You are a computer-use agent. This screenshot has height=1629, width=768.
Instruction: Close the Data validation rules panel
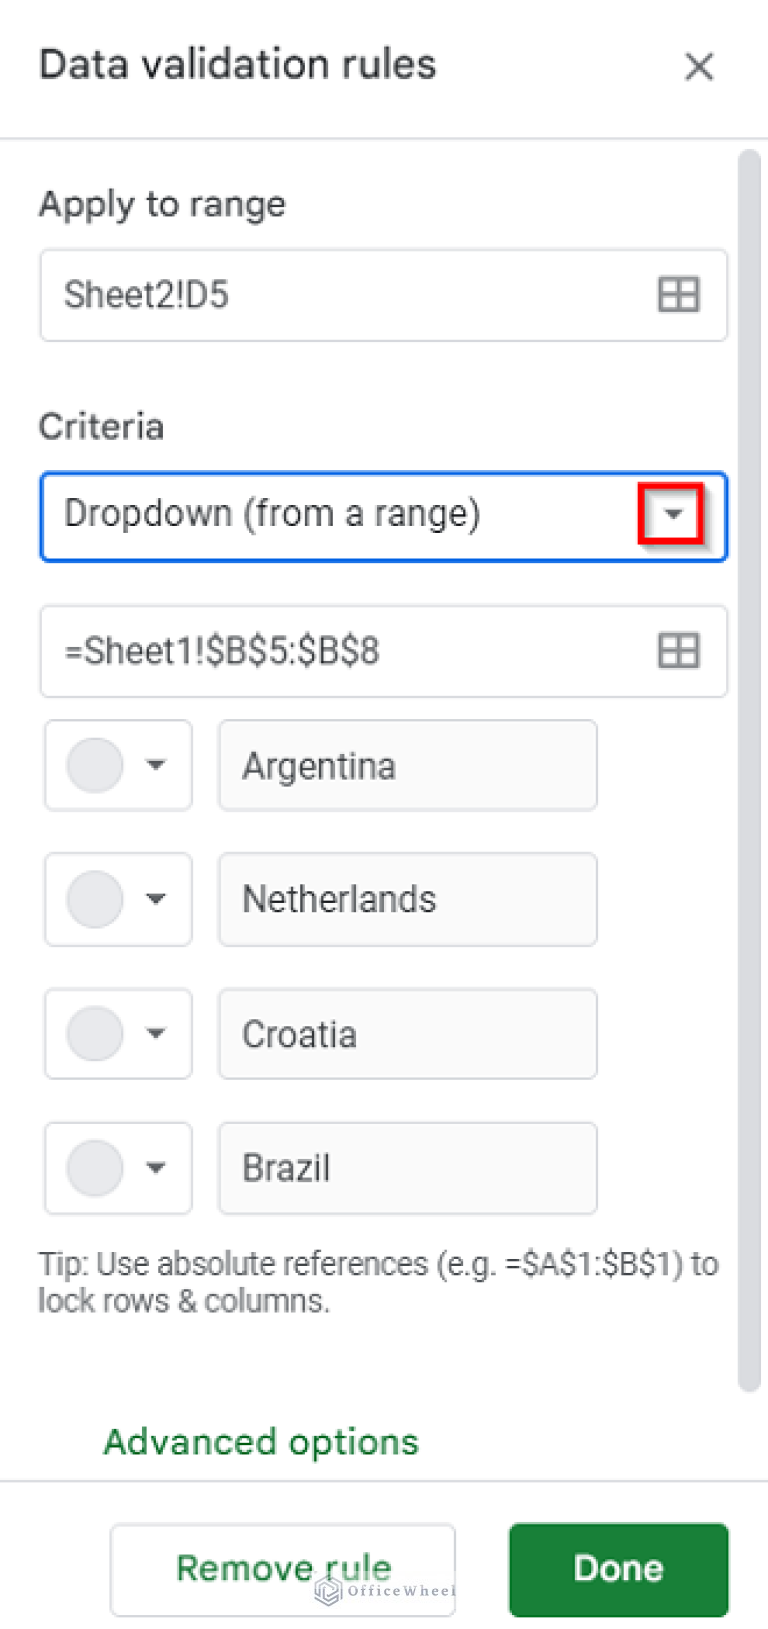(699, 67)
